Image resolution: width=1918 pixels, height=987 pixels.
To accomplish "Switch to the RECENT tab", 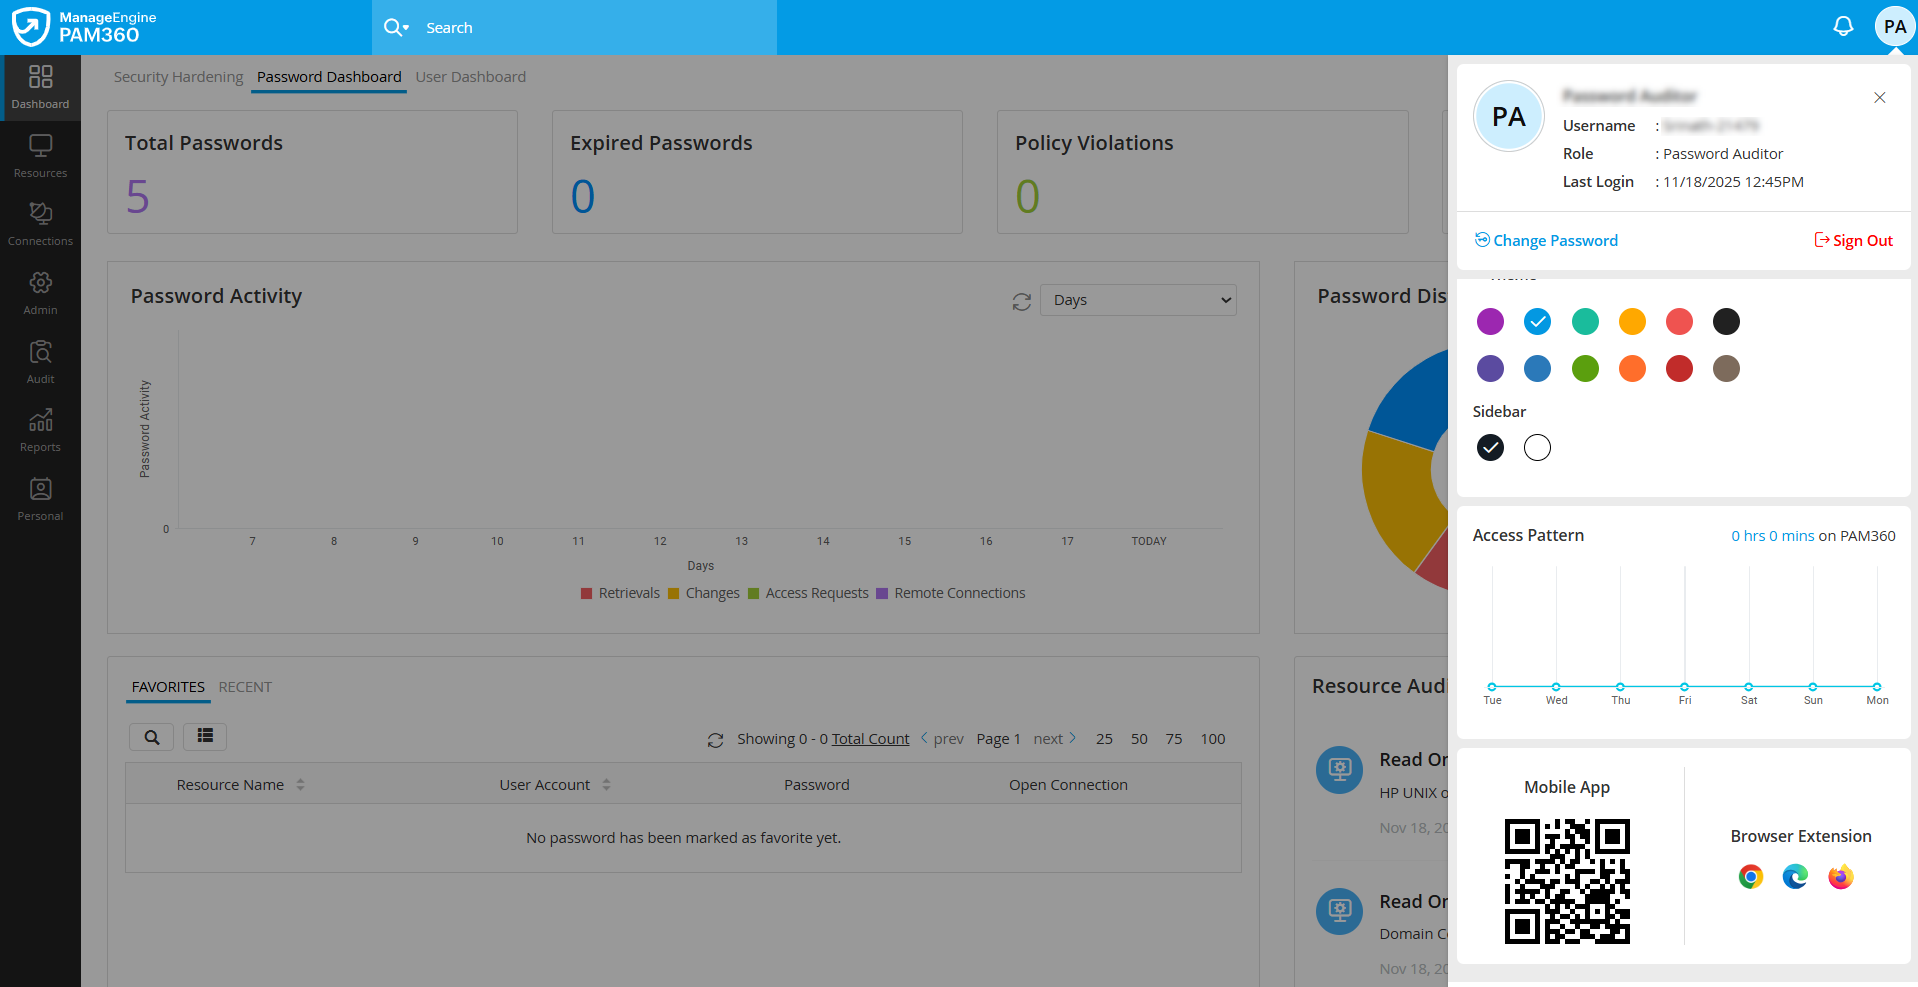I will (245, 687).
